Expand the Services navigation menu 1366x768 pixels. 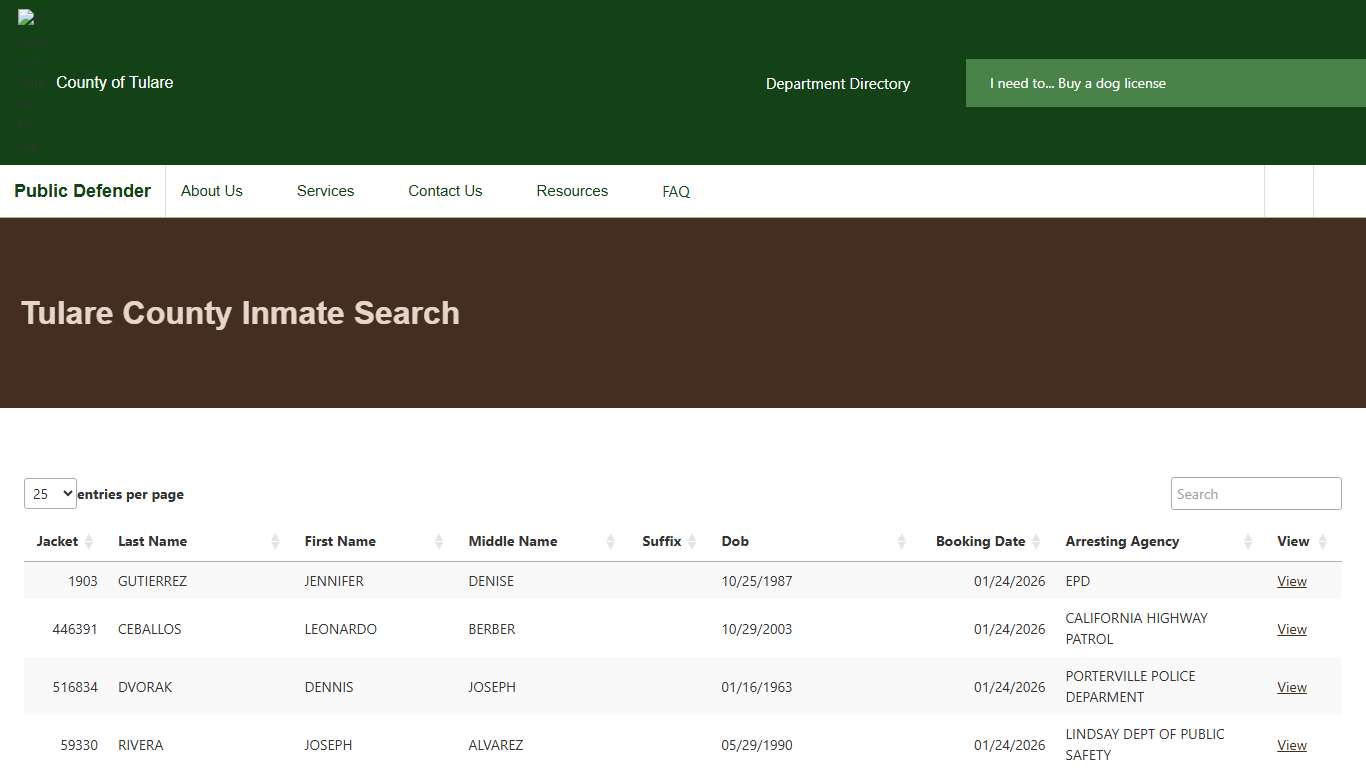(325, 191)
